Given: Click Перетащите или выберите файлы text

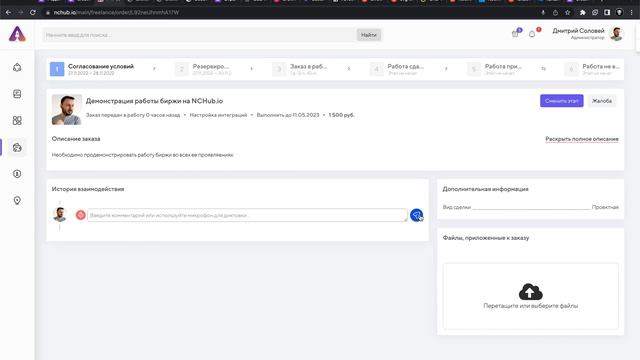Looking at the screenshot, I should tap(530, 306).
